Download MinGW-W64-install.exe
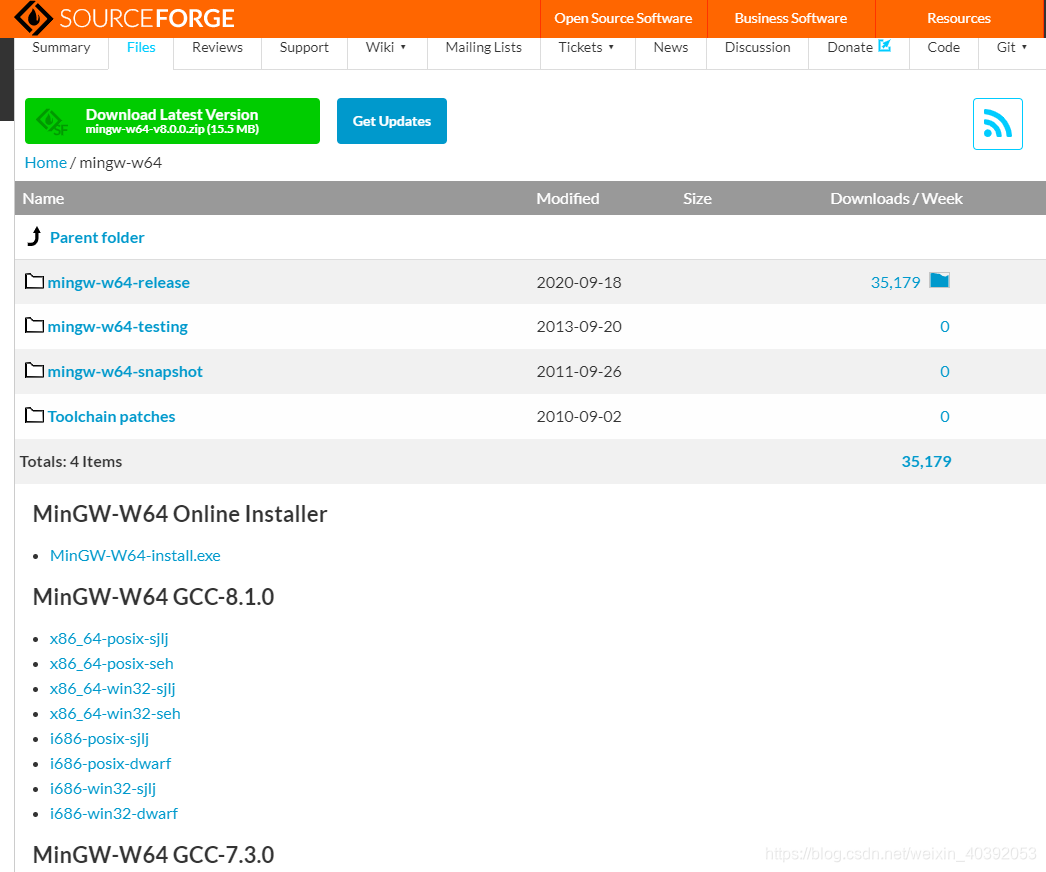This screenshot has height=872, width=1046. [x=135, y=556]
